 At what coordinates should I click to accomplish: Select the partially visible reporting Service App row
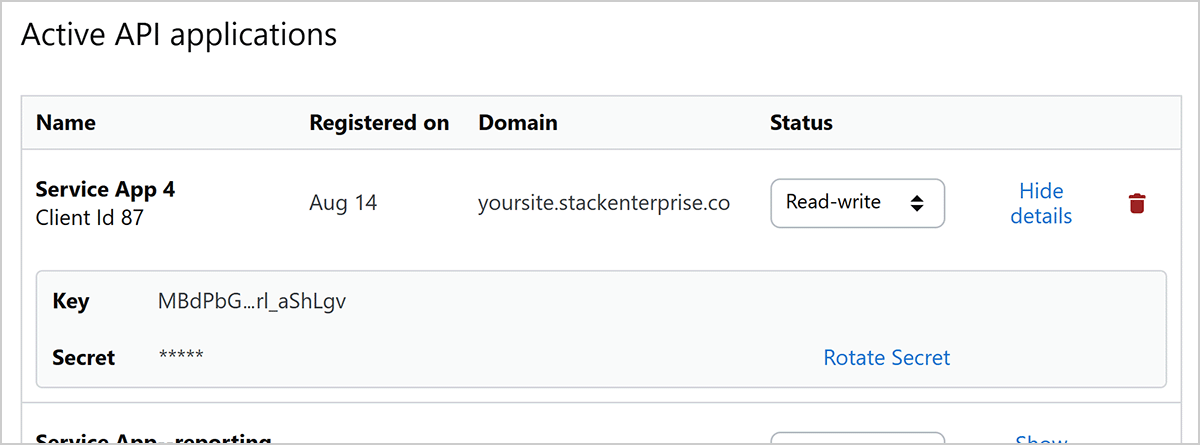(154, 438)
